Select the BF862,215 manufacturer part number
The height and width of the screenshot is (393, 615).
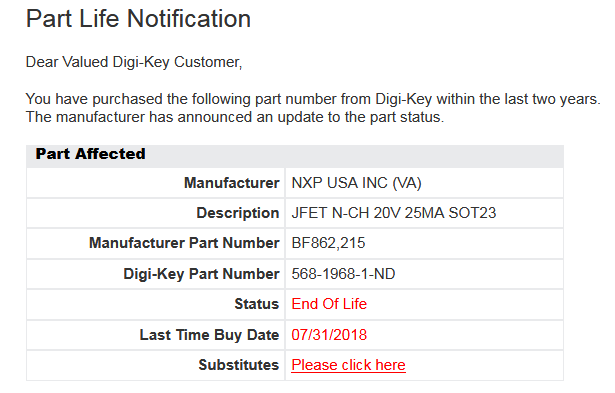(x=328, y=243)
